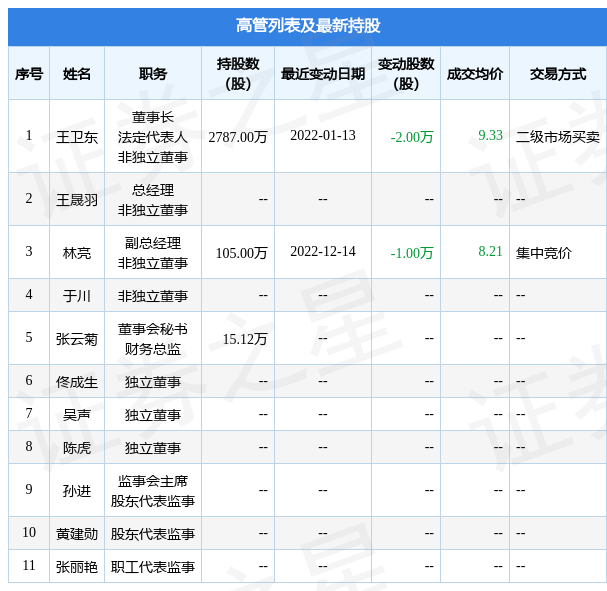The image size is (607, 591).
Task: Select the name 陈虎
Action: click(x=77, y=448)
